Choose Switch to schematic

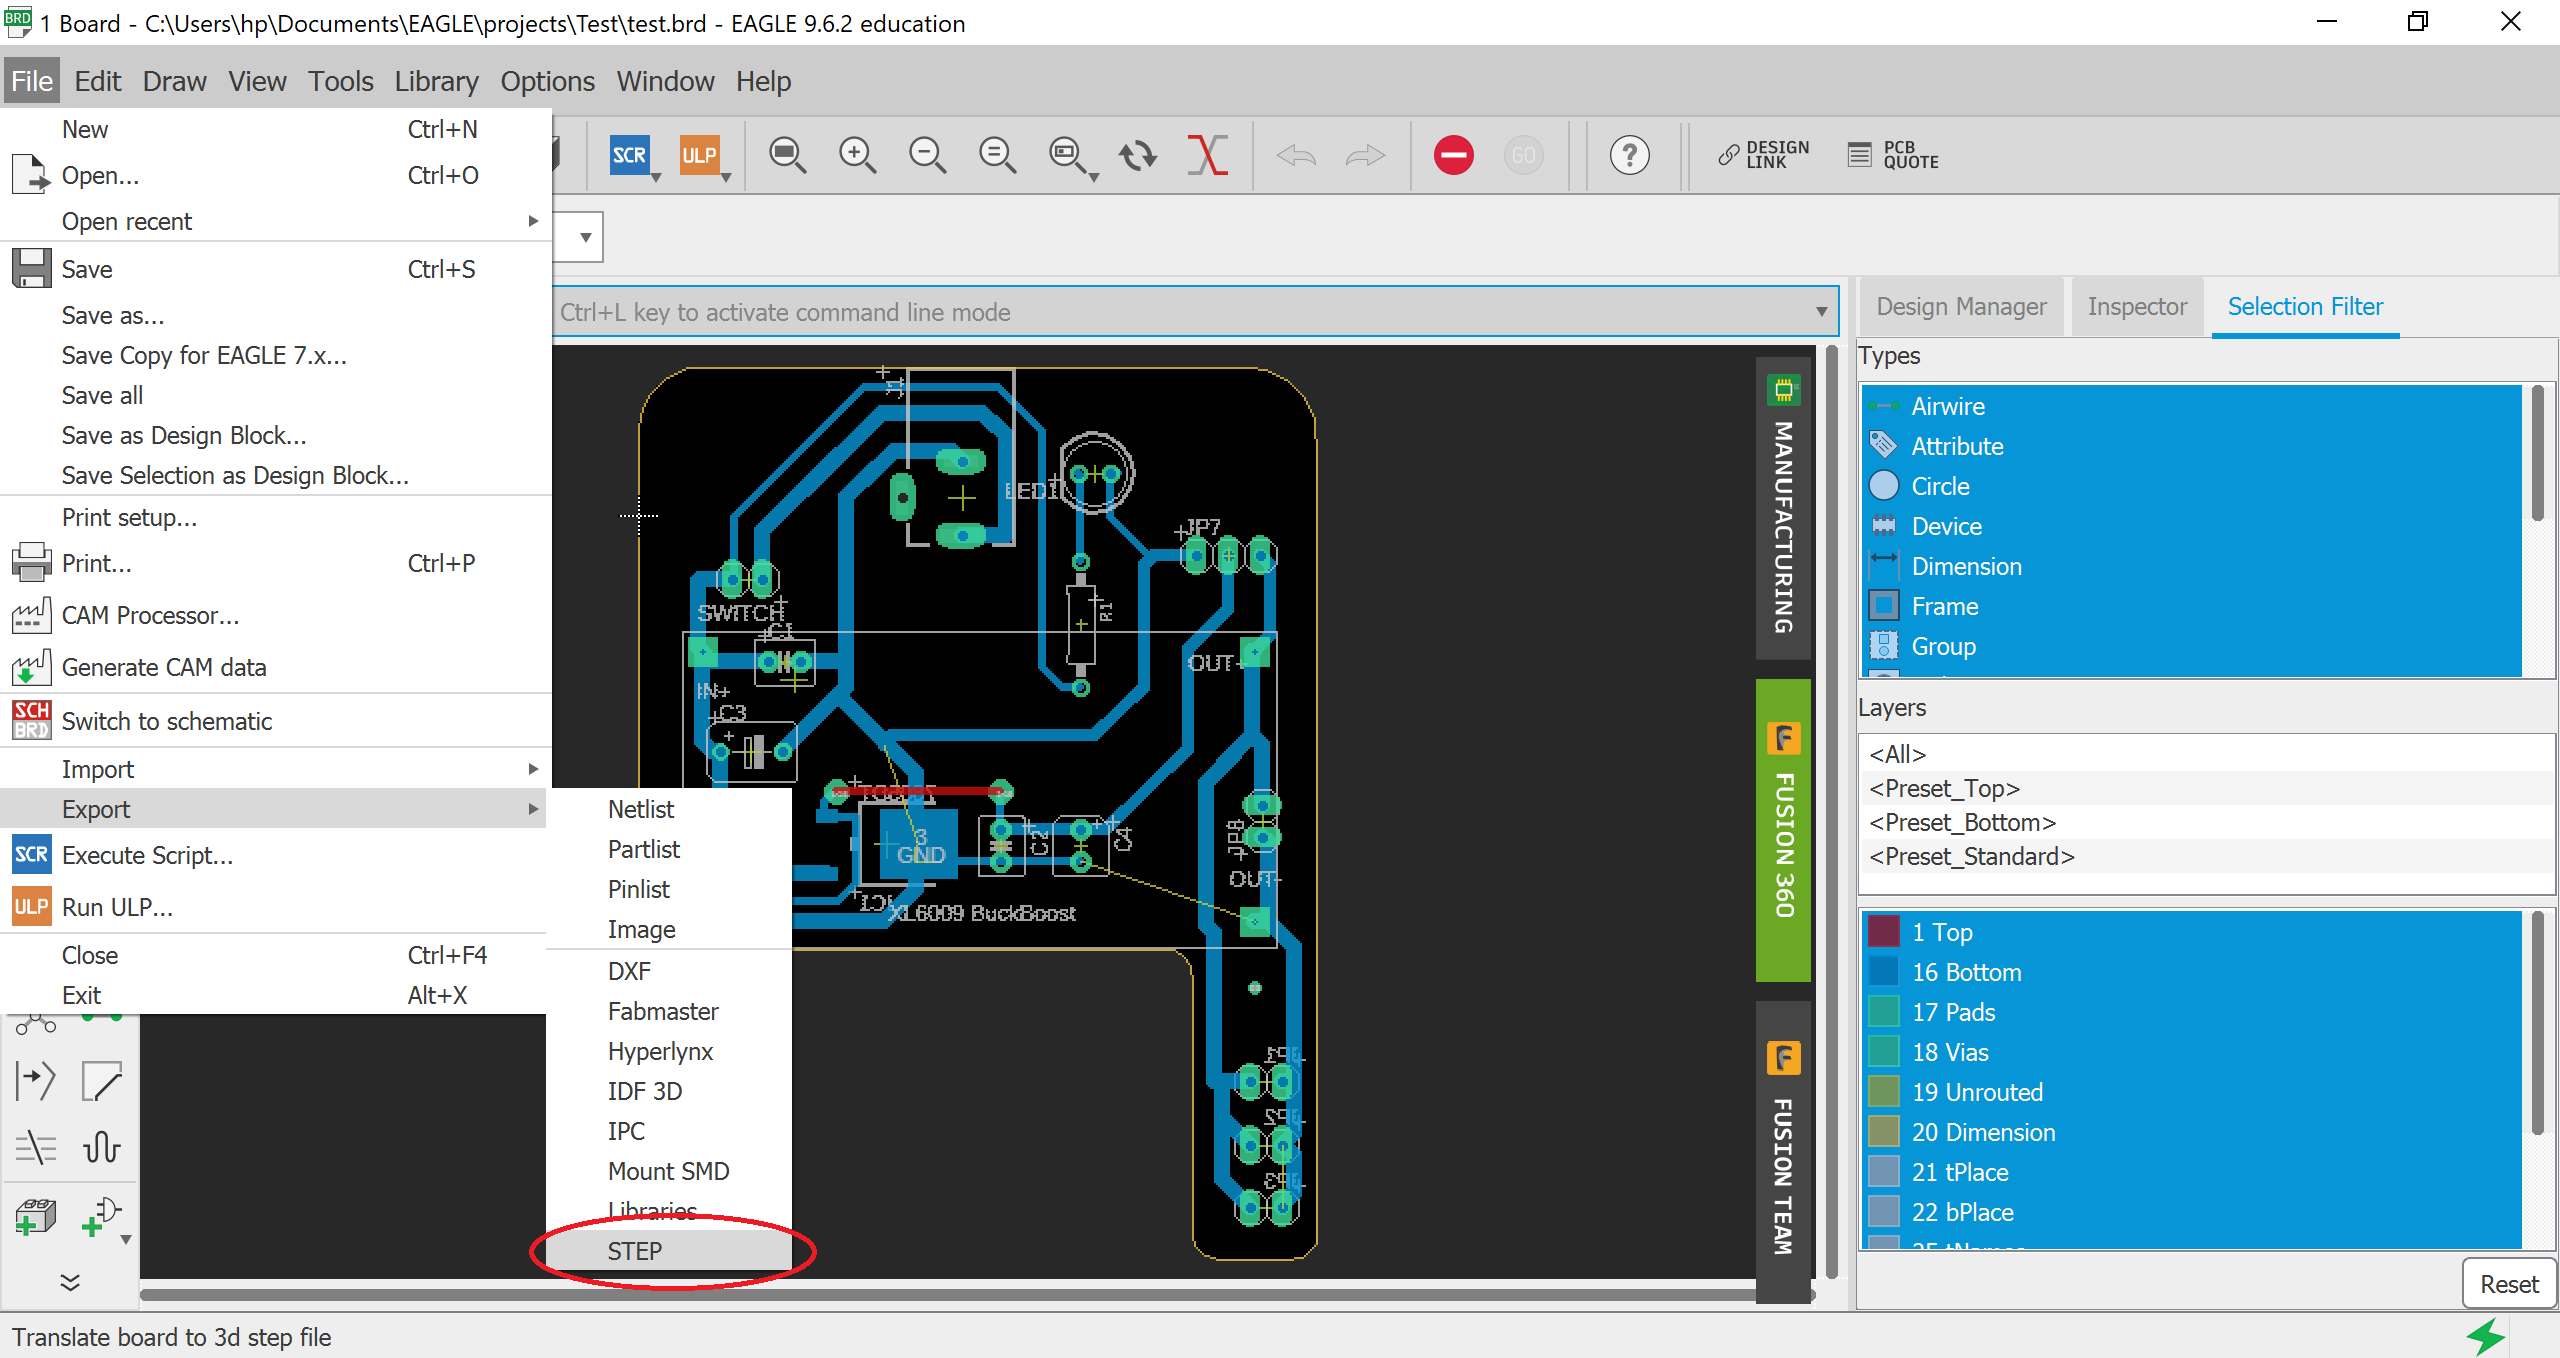pyautogui.click(x=167, y=720)
